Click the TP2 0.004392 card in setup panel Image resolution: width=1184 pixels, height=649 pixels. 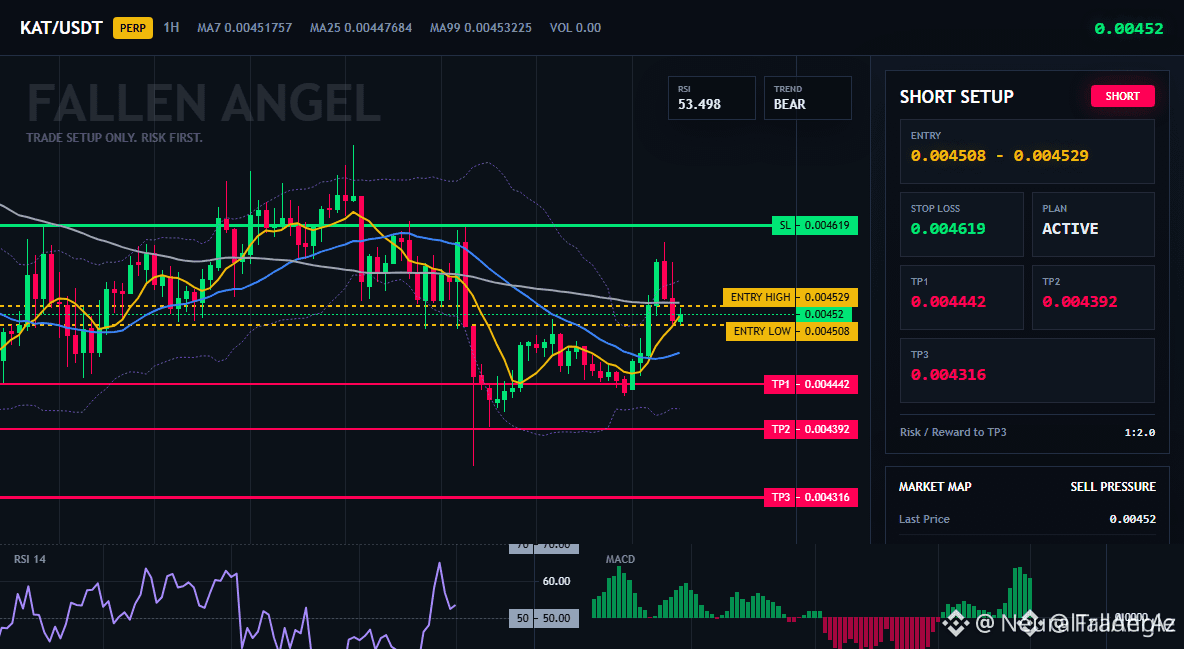[x=1093, y=297]
